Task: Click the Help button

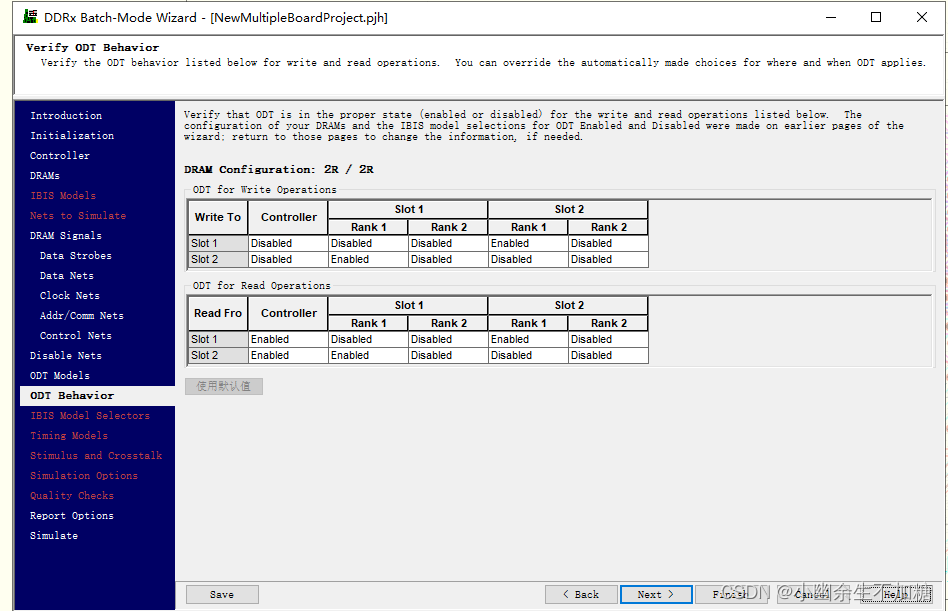Action: 896,594
